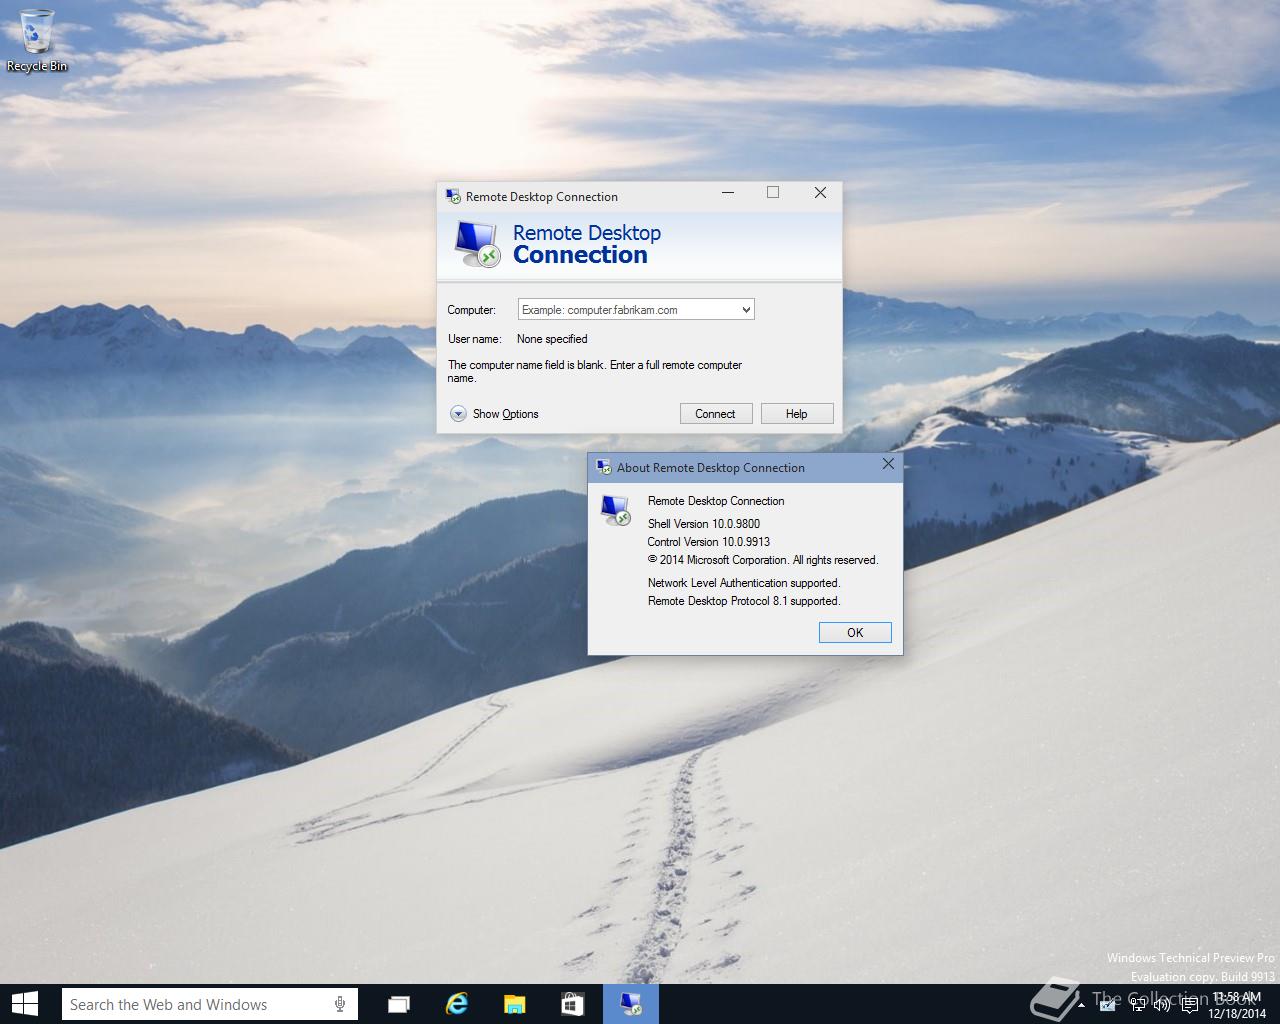Close the About Remote Desktop Connection dialog
Screen dimensions: 1280x1024
click(x=888, y=464)
